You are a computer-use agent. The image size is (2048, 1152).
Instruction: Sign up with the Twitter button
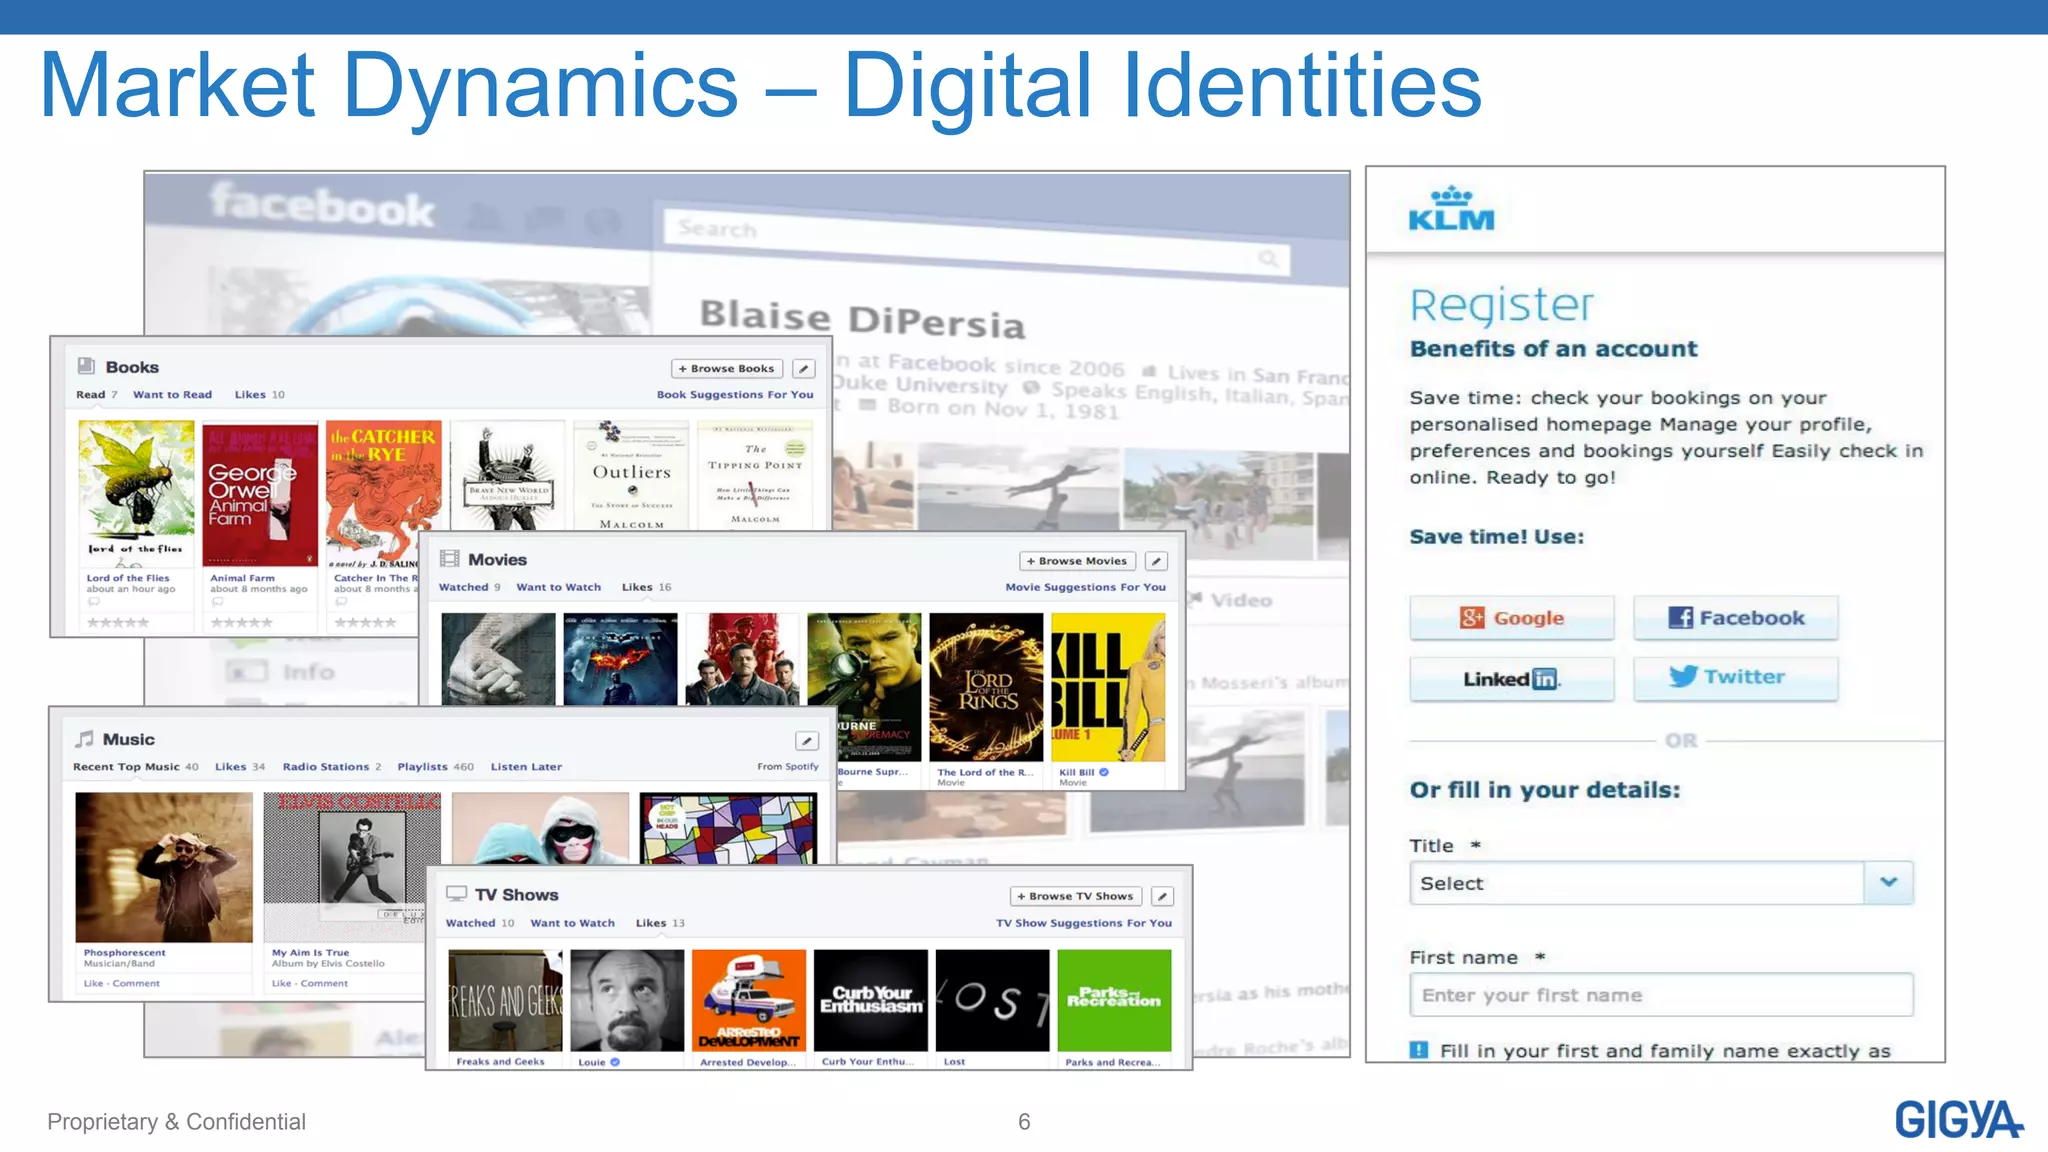click(x=1736, y=677)
